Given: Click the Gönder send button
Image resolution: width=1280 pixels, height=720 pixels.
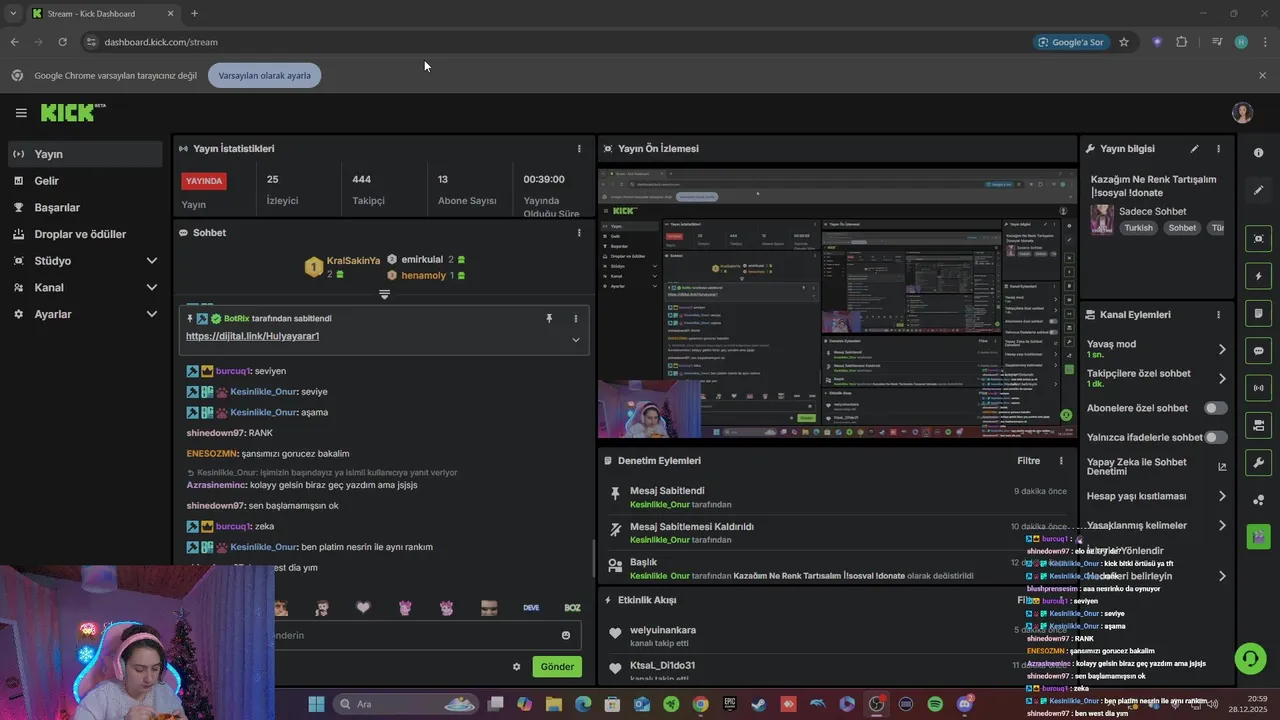Looking at the screenshot, I should [x=557, y=667].
